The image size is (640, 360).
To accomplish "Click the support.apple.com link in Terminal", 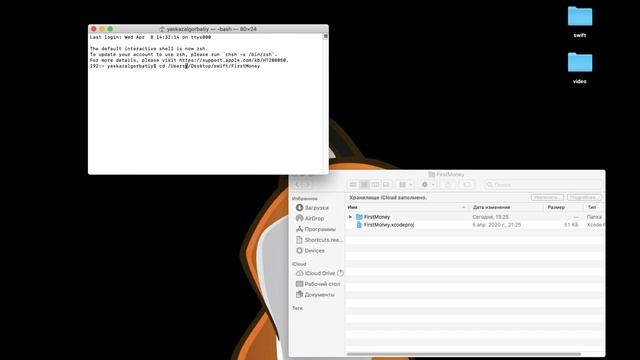I will pyautogui.click(x=233, y=60).
